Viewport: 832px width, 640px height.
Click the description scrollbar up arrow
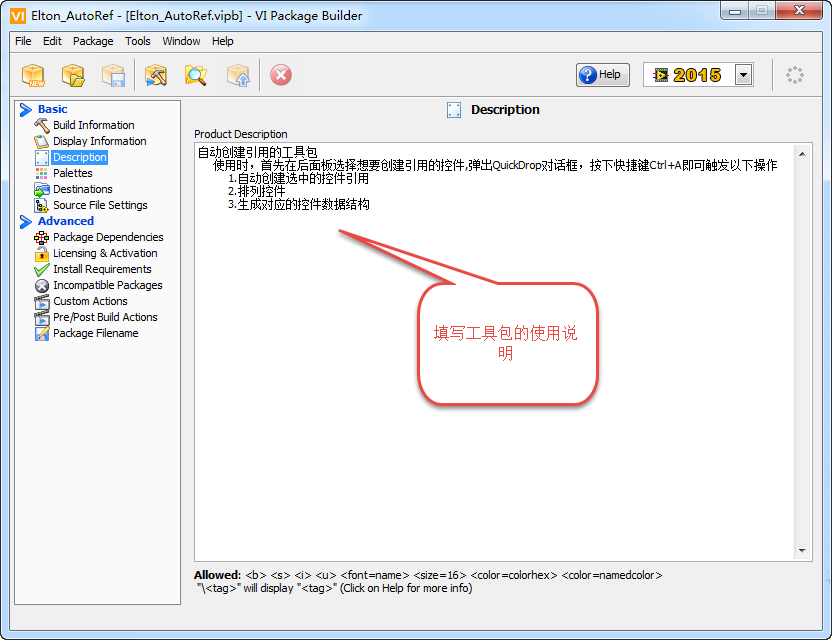point(802,154)
